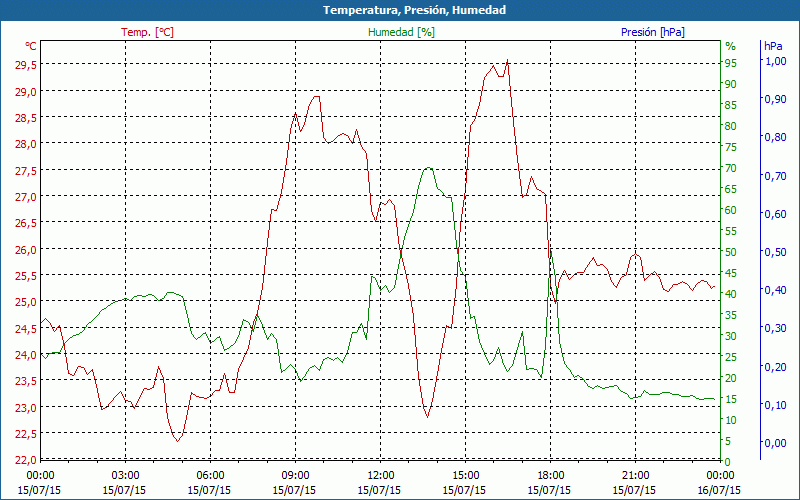
Task: Click the 0,50 pressure axis value
Action: [776, 252]
